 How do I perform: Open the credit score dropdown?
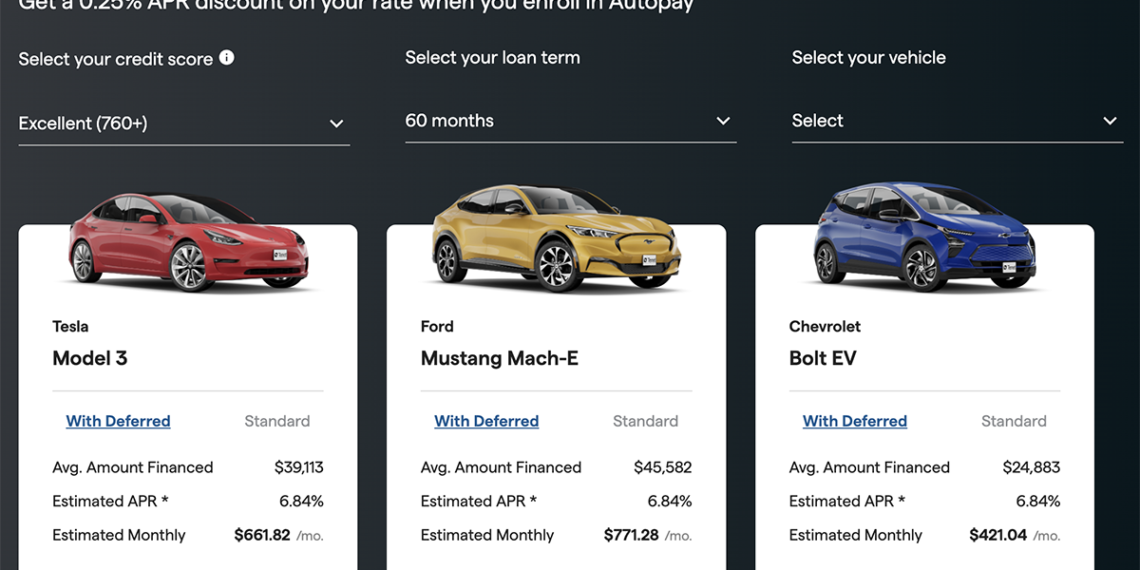[183, 124]
